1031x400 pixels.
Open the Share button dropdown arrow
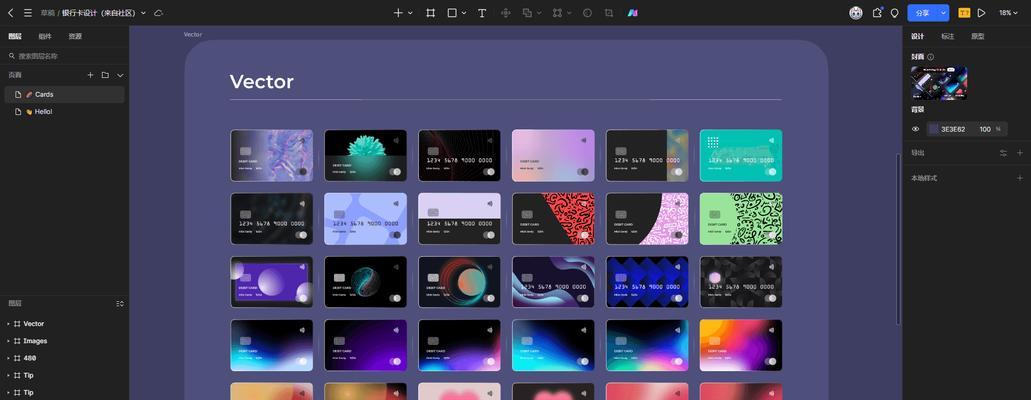pyautogui.click(x=944, y=12)
